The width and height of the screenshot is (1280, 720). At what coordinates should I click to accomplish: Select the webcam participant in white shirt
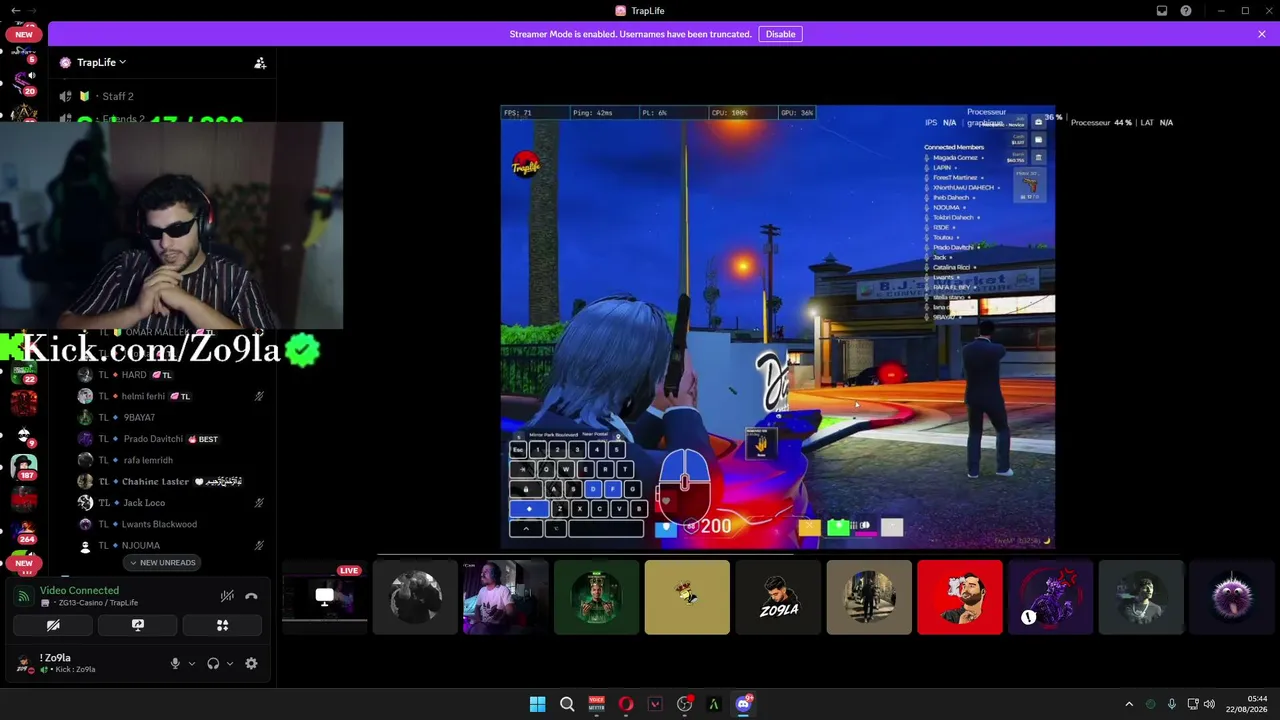click(505, 598)
